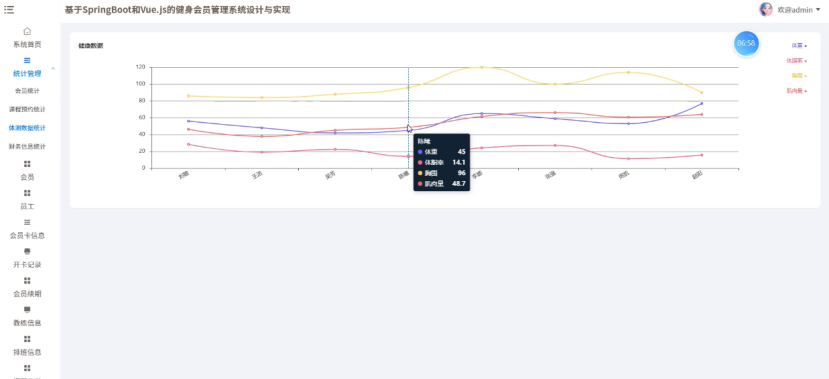Click the 胸围 96 row in tooltip
Viewport: 829px width, 379px height.
click(x=441, y=173)
